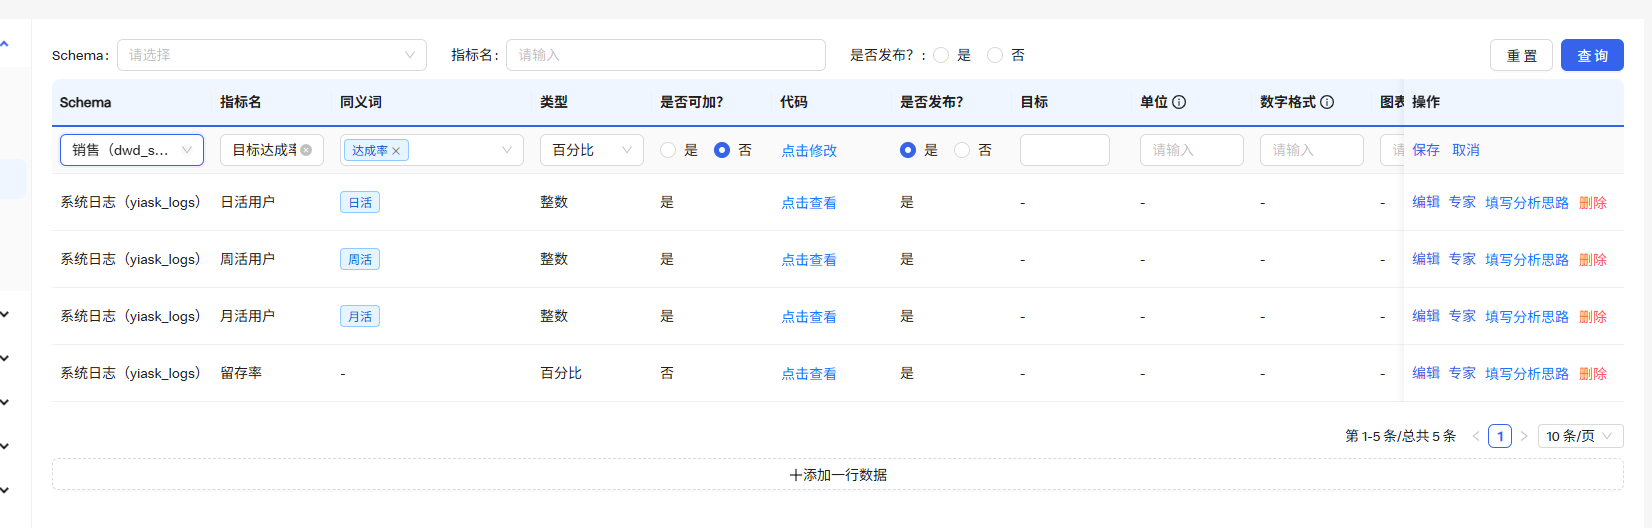Select 否 for 是否发布 filter
The height and width of the screenshot is (528, 1652).
995,55
